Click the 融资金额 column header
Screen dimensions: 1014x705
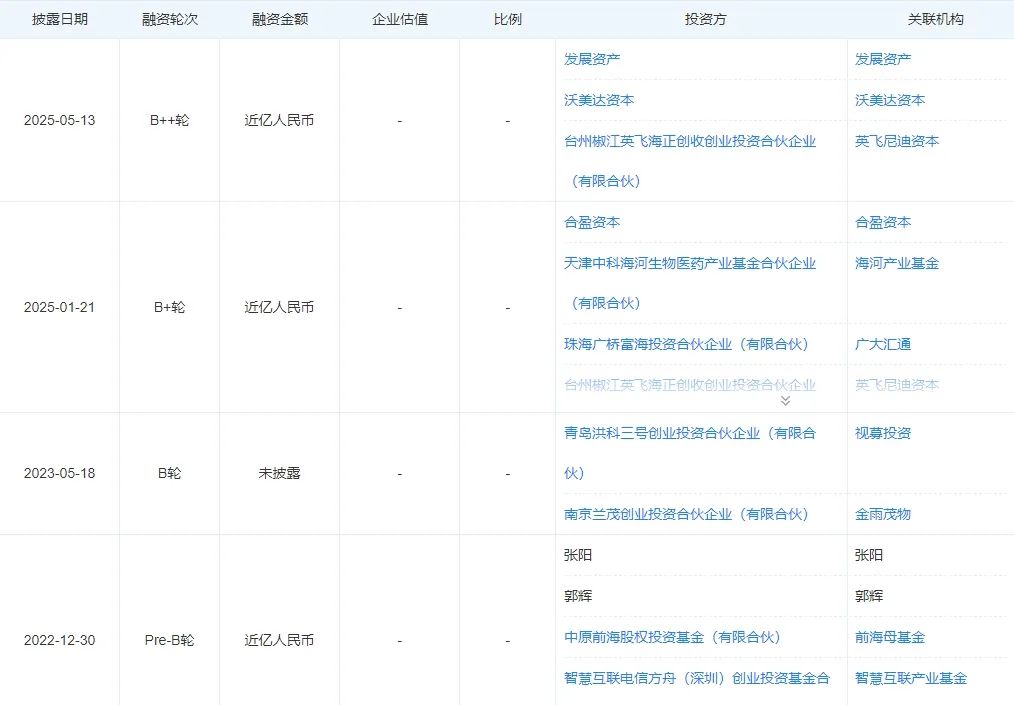pyautogui.click(x=279, y=19)
